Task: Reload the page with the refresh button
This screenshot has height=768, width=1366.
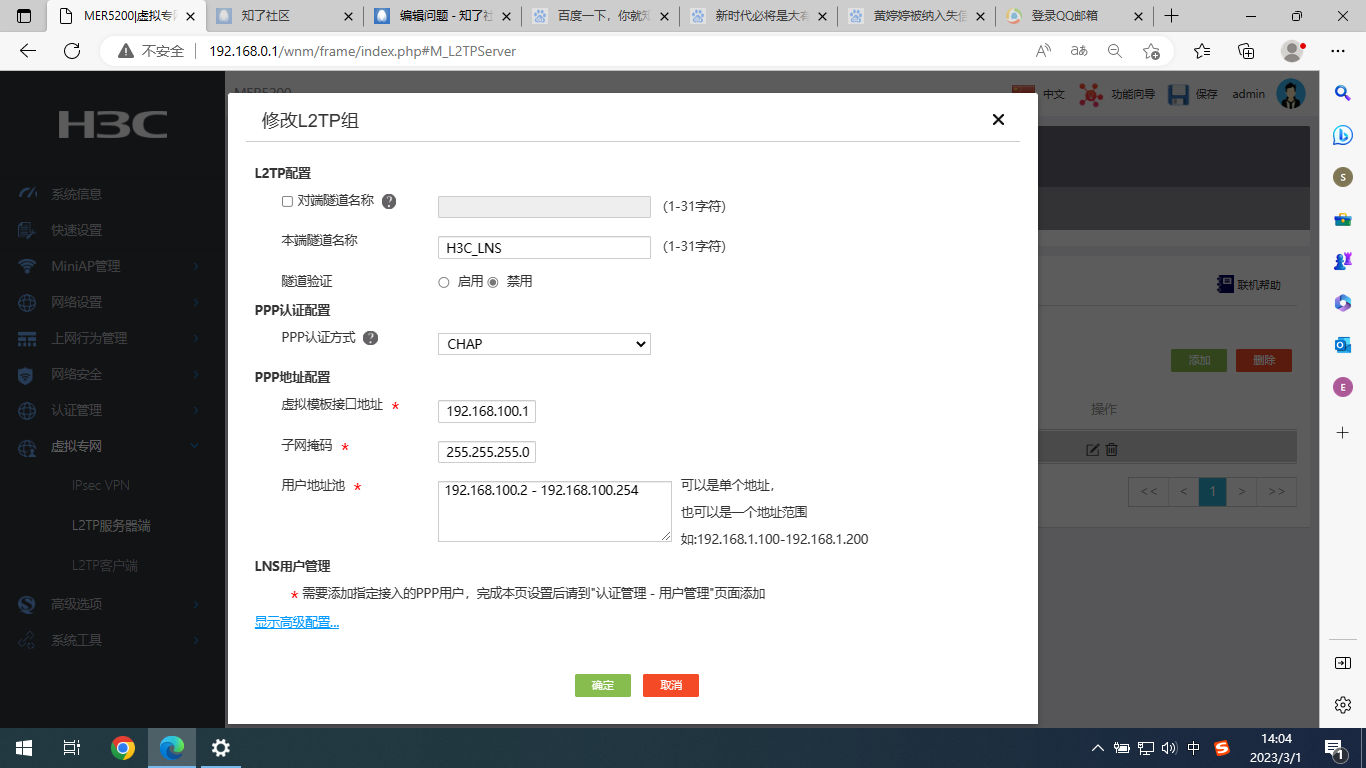Action: [x=71, y=51]
